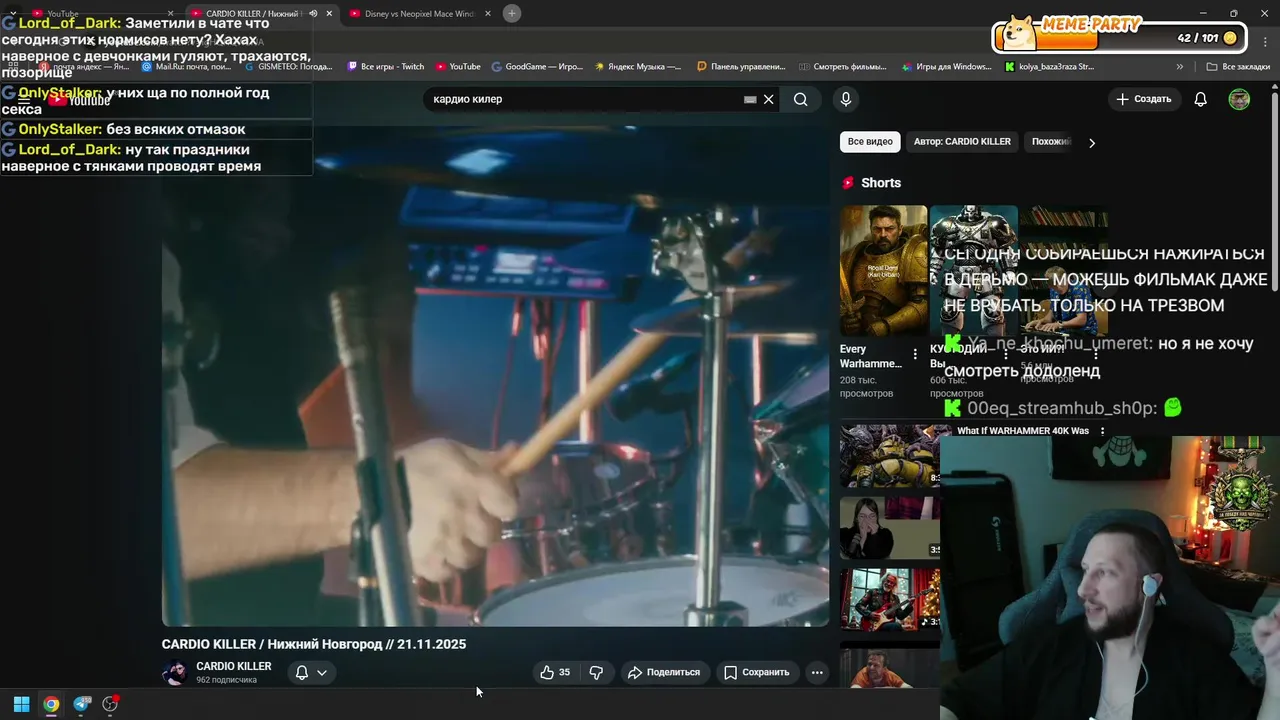This screenshot has width=1280, height=720.
Task: Open Telegram from the taskbar
Action: [82, 704]
